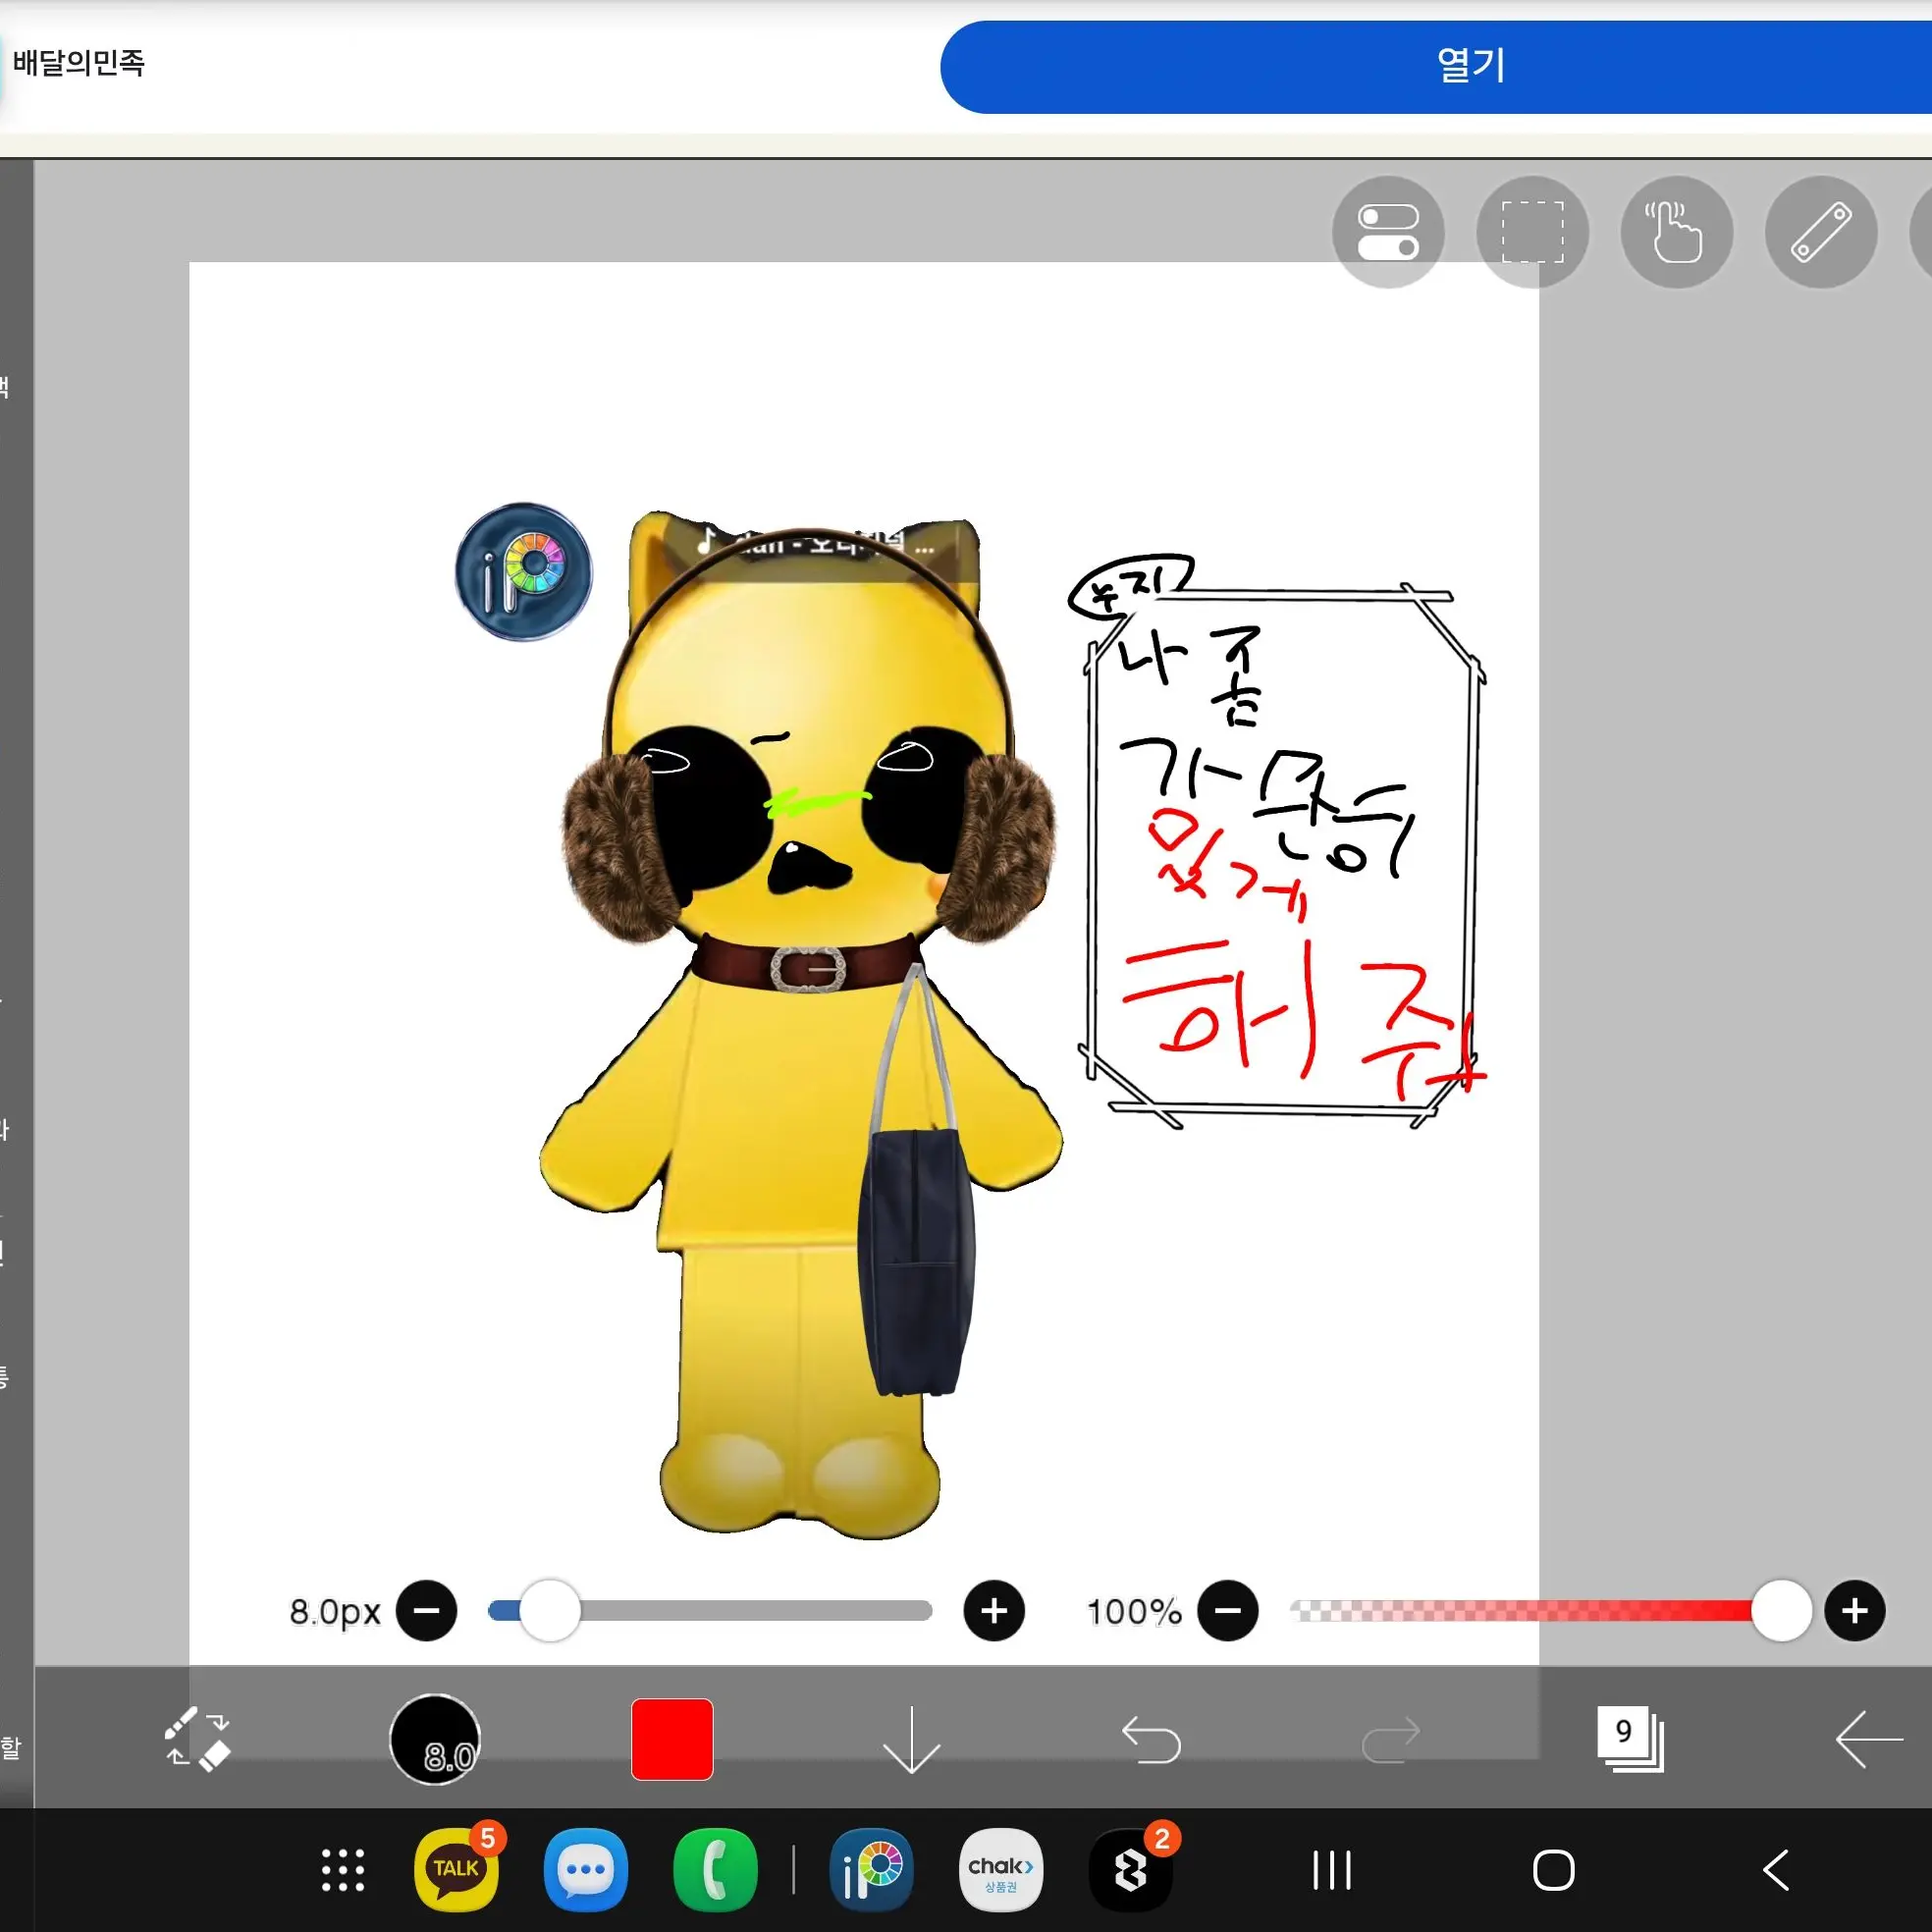Image resolution: width=1932 pixels, height=1932 pixels.
Task: Undo the last stroke
Action: [1151, 1739]
